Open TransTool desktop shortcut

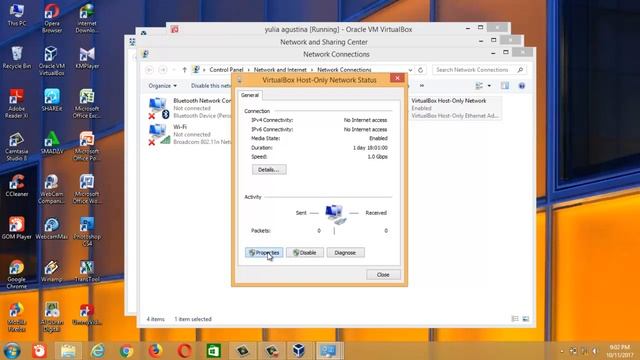pyautogui.click(x=87, y=271)
